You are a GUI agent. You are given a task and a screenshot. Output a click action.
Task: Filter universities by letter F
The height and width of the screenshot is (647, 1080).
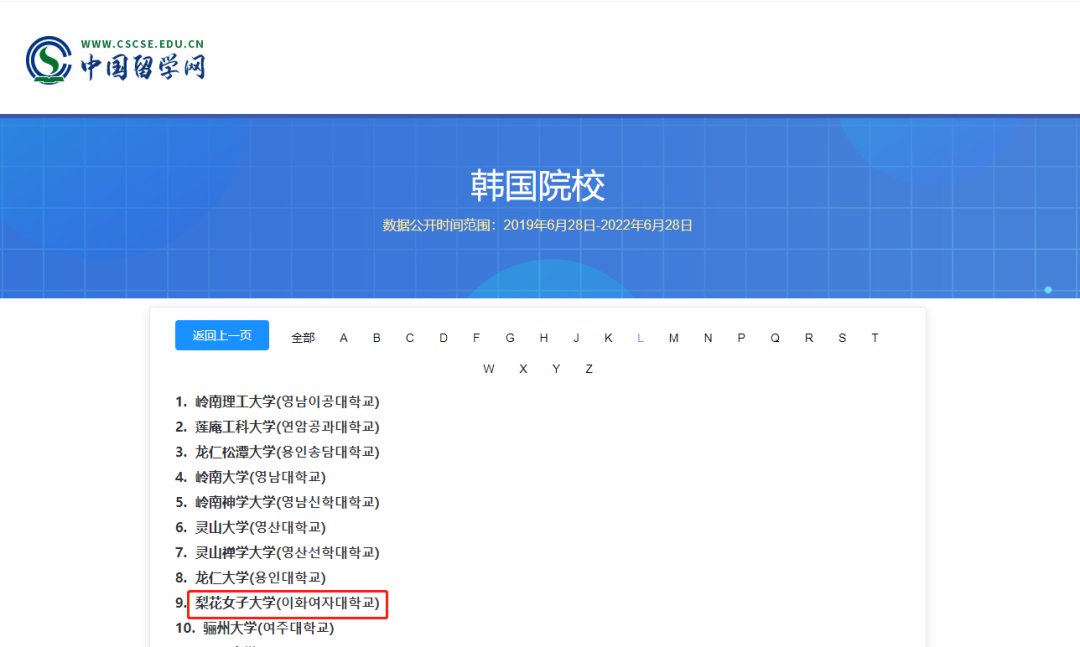[x=476, y=338]
